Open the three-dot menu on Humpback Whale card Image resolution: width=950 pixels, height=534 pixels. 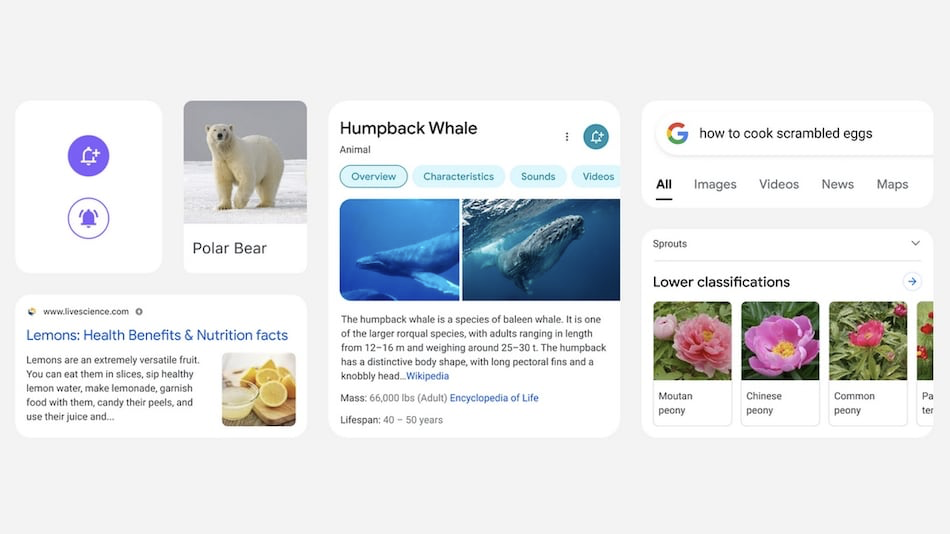pos(567,137)
